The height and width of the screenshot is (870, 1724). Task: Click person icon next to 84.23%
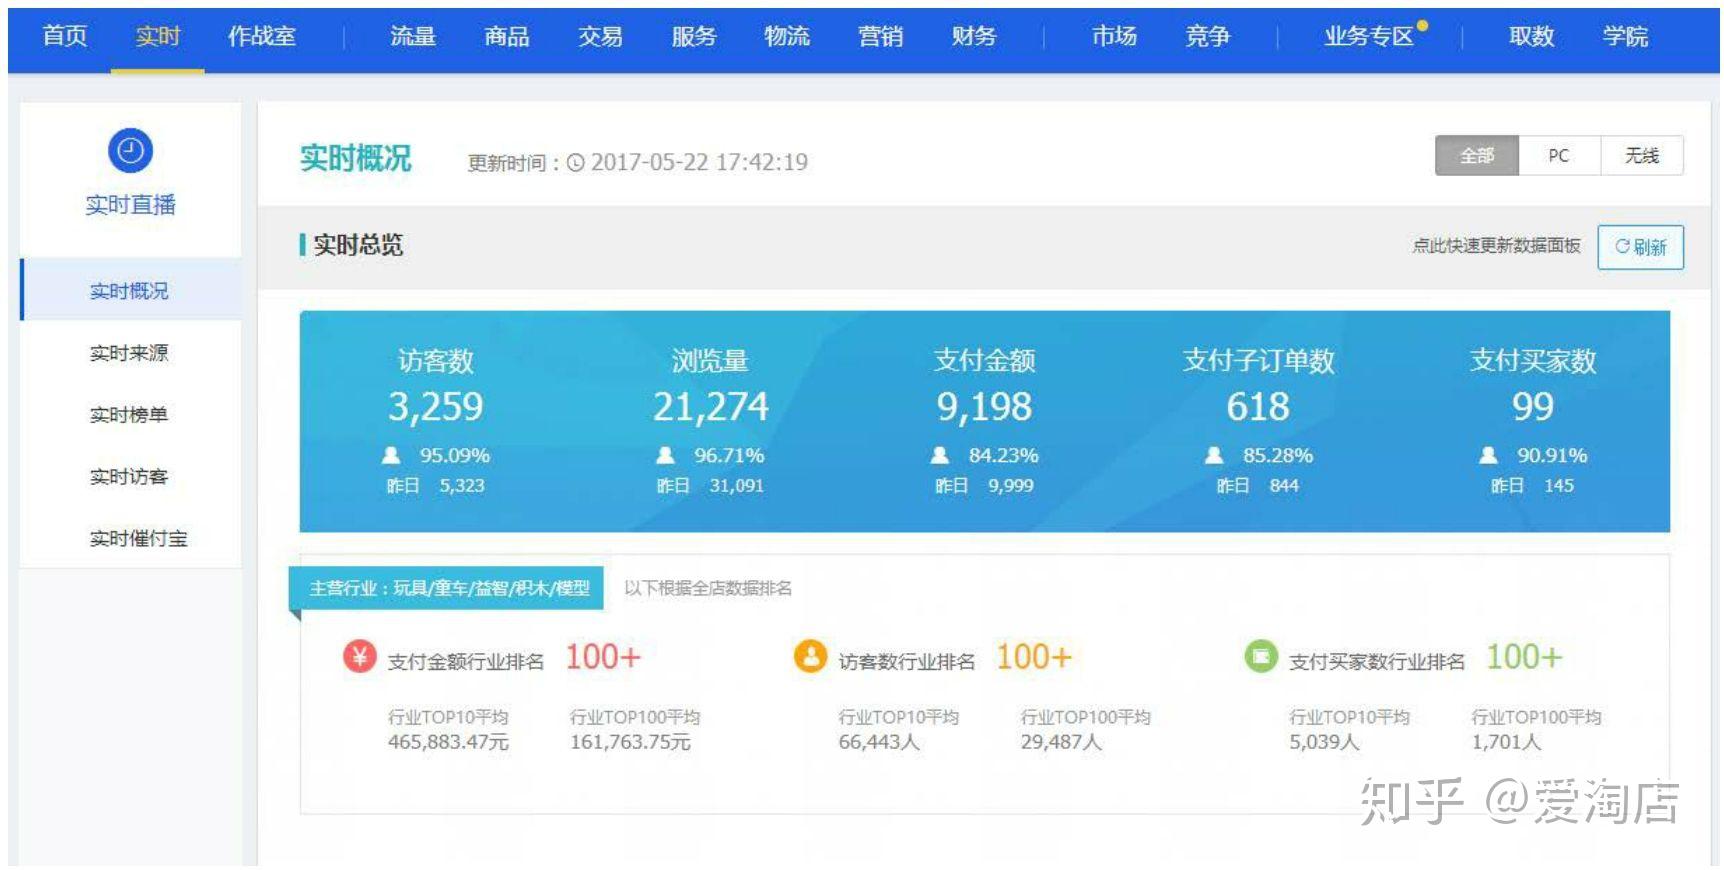(x=940, y=456)
